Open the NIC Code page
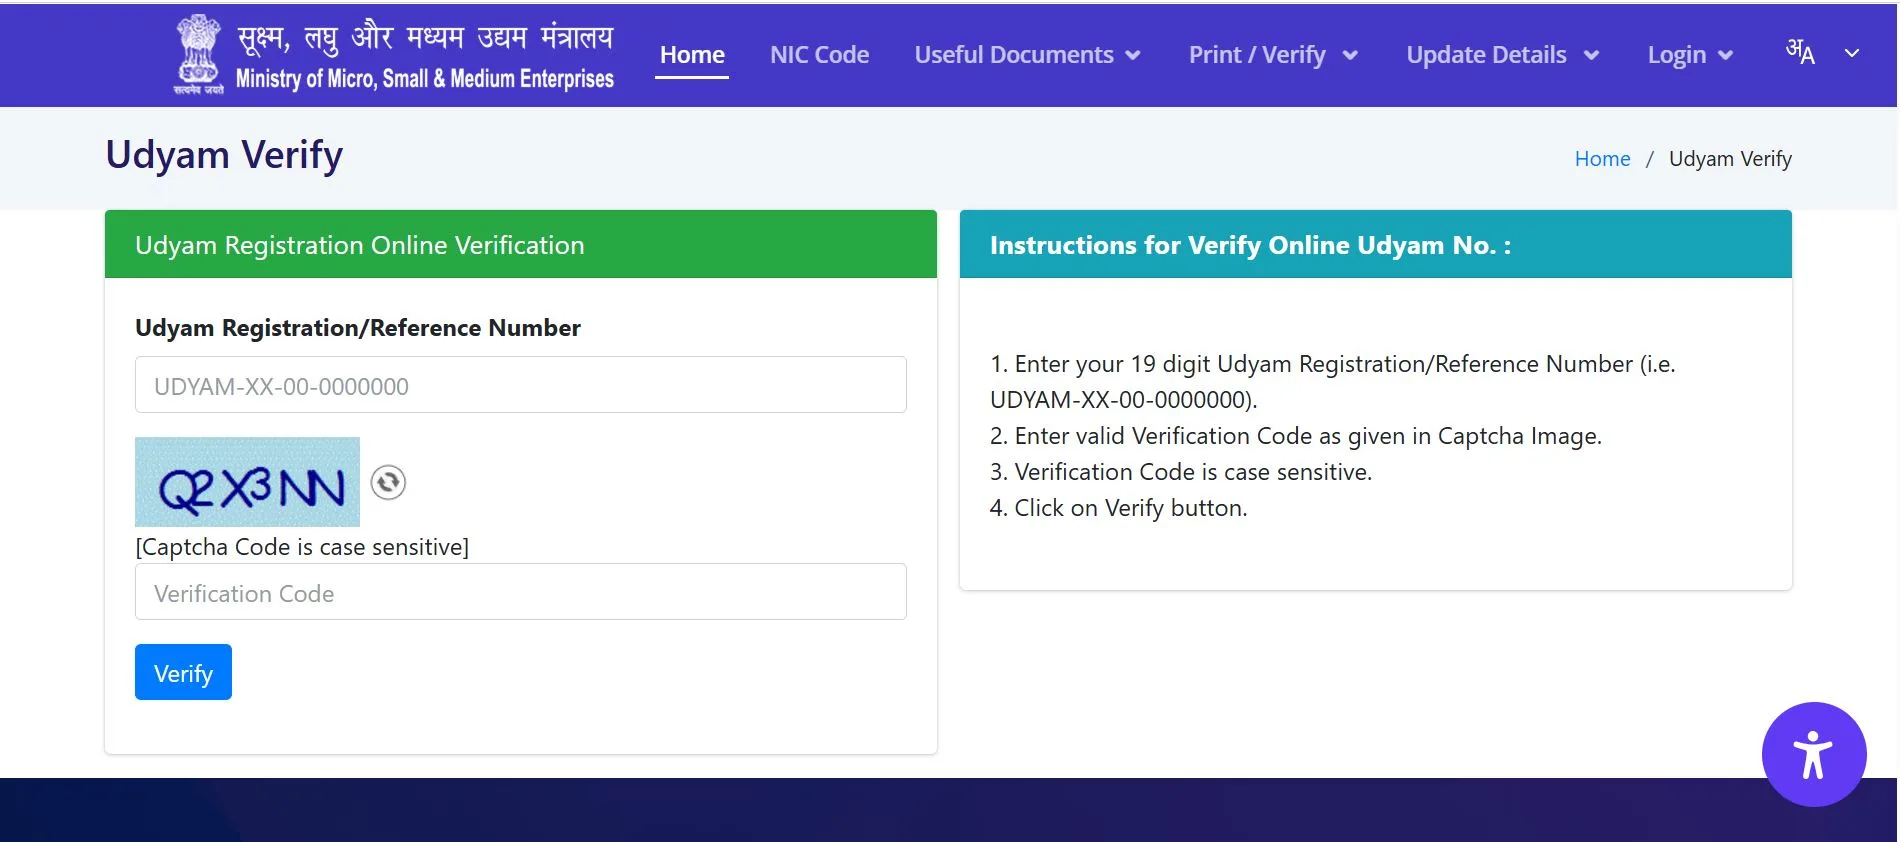The height and width of the screenshot is (842, 1900). [819, 55]
